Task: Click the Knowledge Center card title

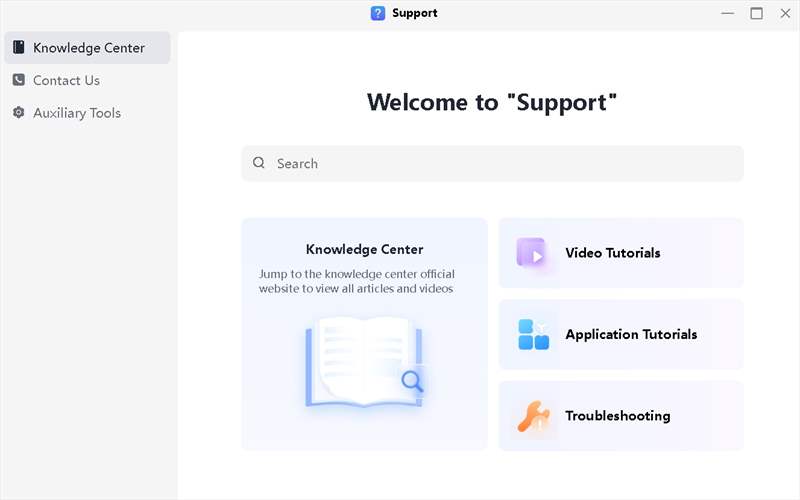Action: tap(364, 249)
